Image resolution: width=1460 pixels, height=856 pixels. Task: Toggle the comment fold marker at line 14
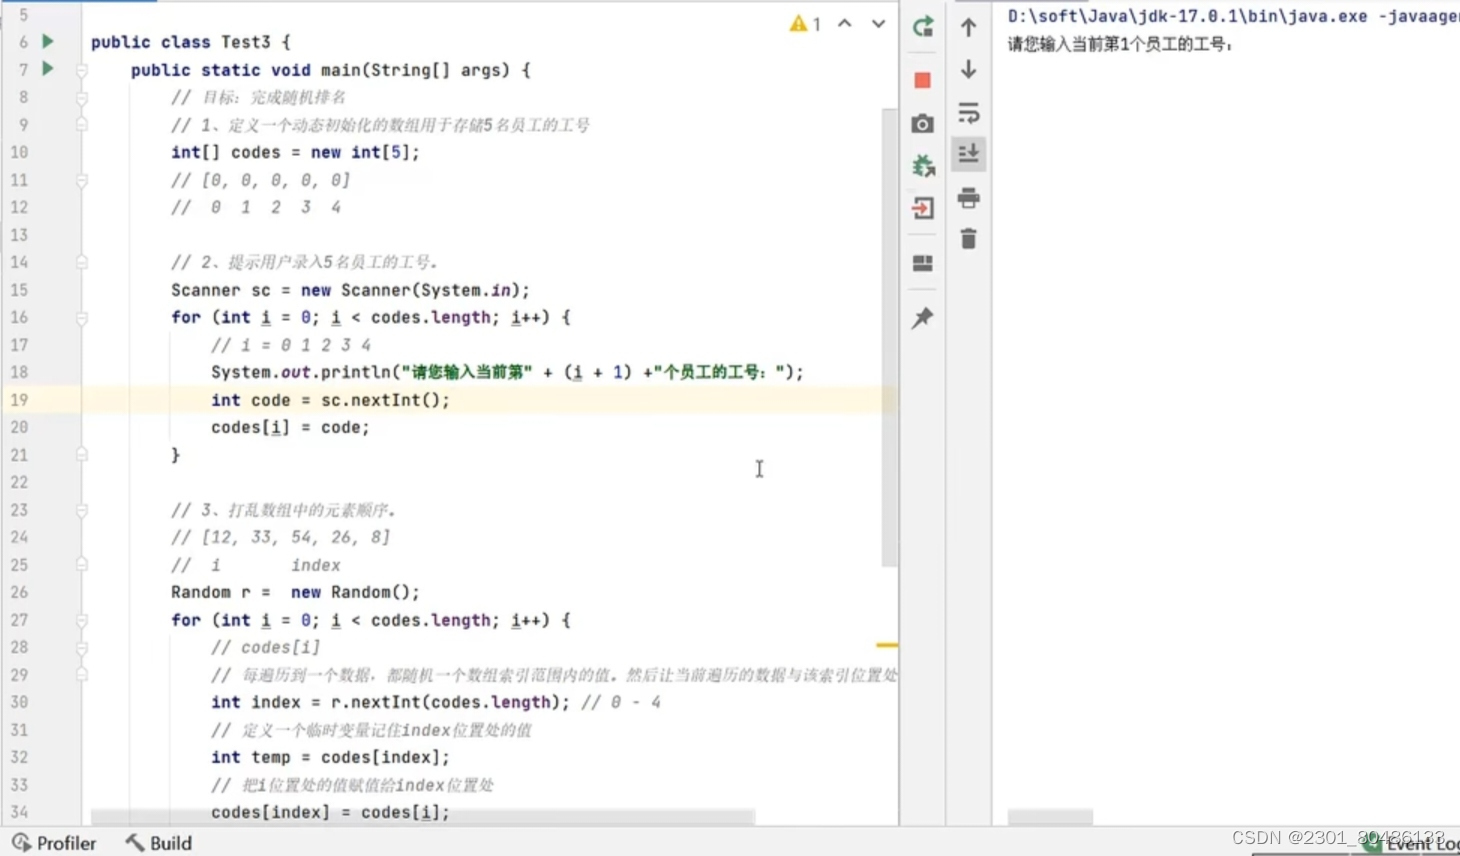click(x=82, y=262)
